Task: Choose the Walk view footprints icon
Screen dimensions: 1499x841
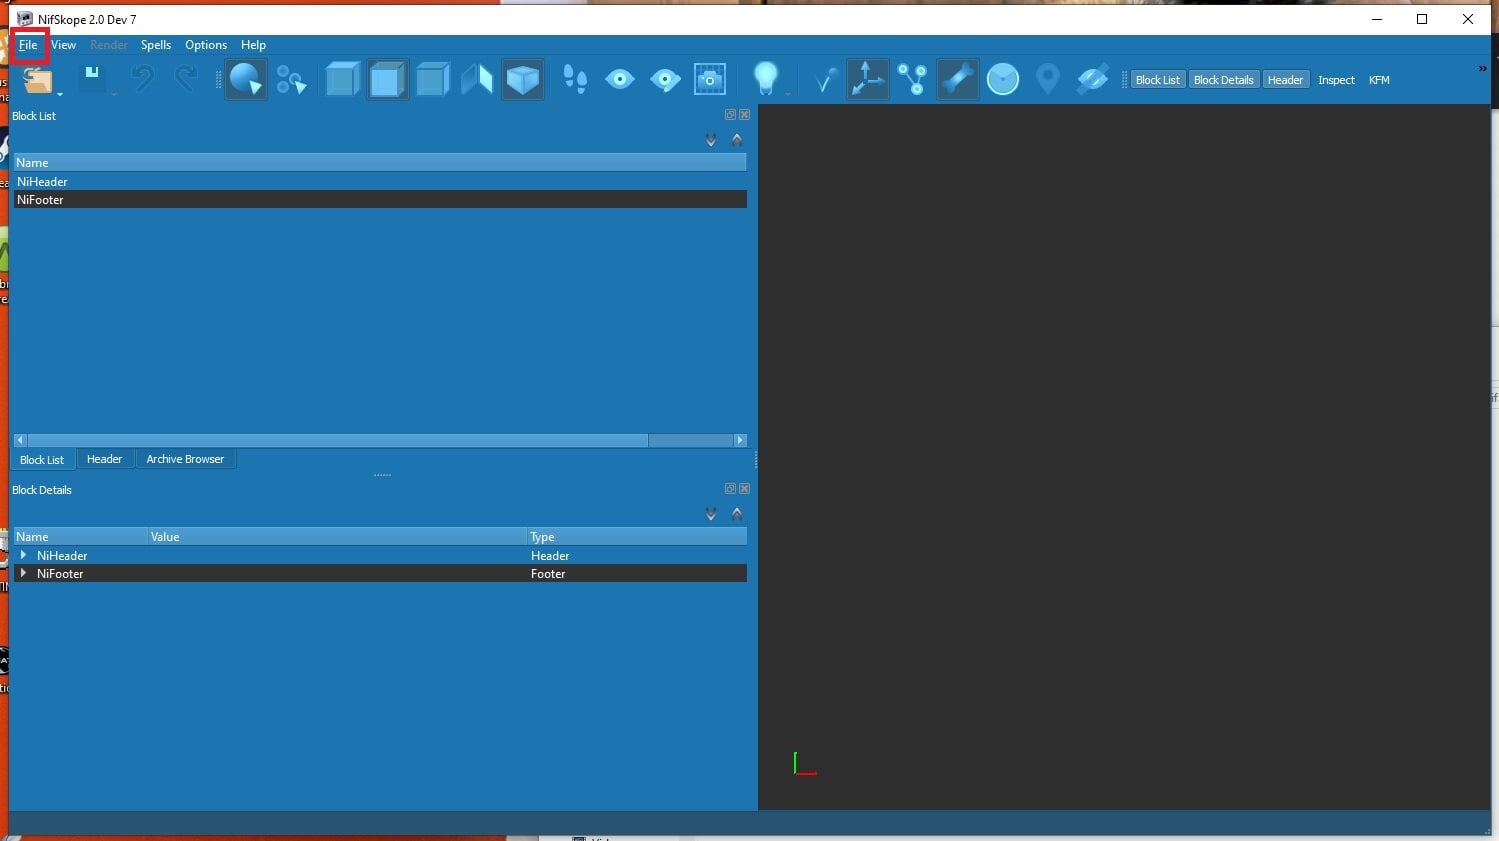Action: point(575,80)
